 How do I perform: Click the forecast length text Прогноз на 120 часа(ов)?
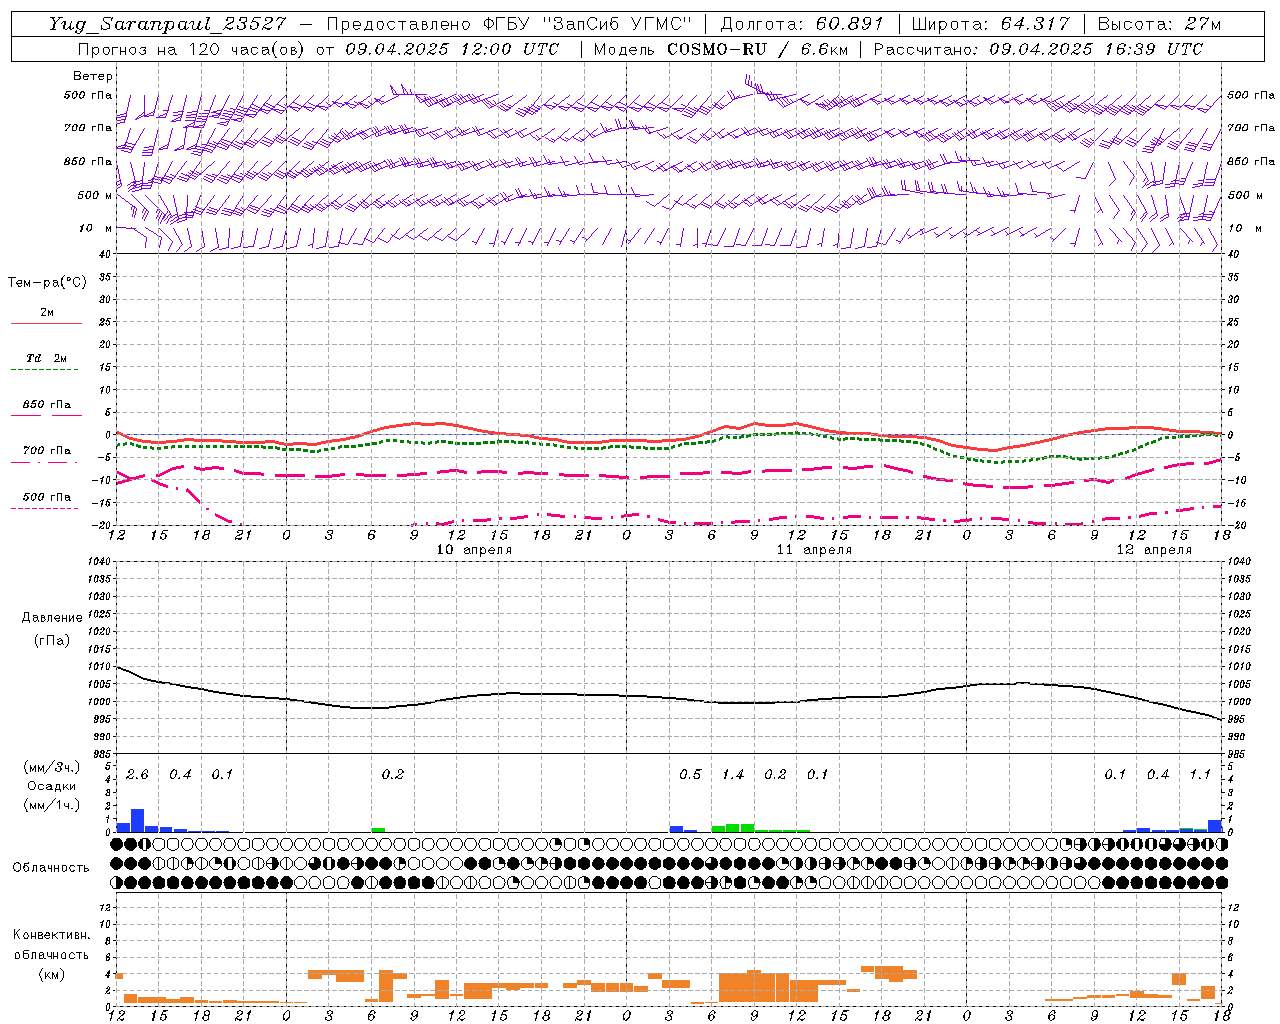(190, 49)
